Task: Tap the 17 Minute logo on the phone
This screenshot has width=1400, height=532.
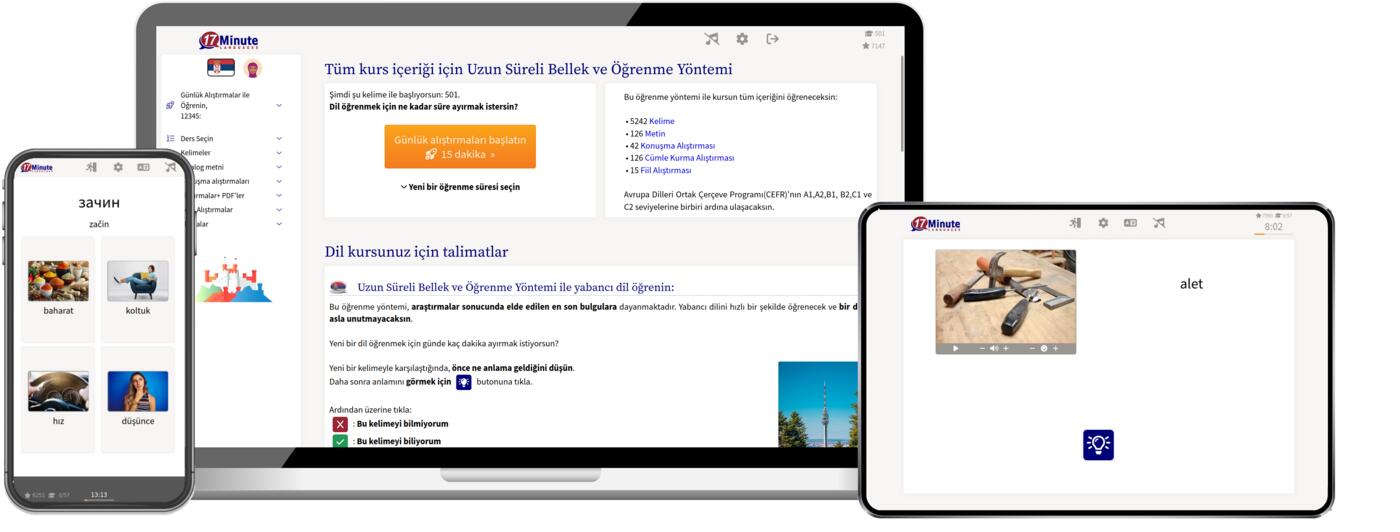Action: tap(37, 167)
